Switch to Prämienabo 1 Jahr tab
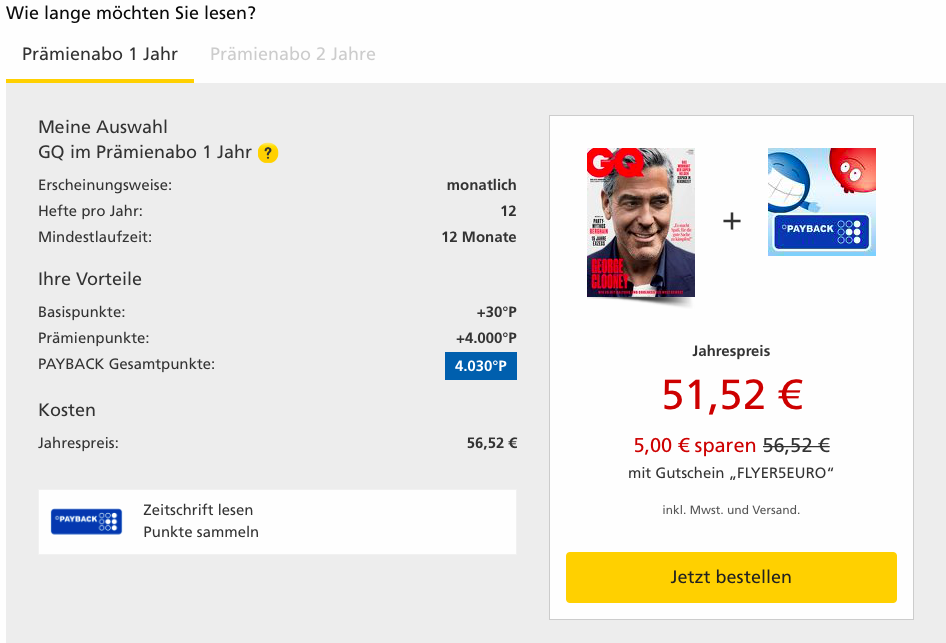 click(100, 54)
